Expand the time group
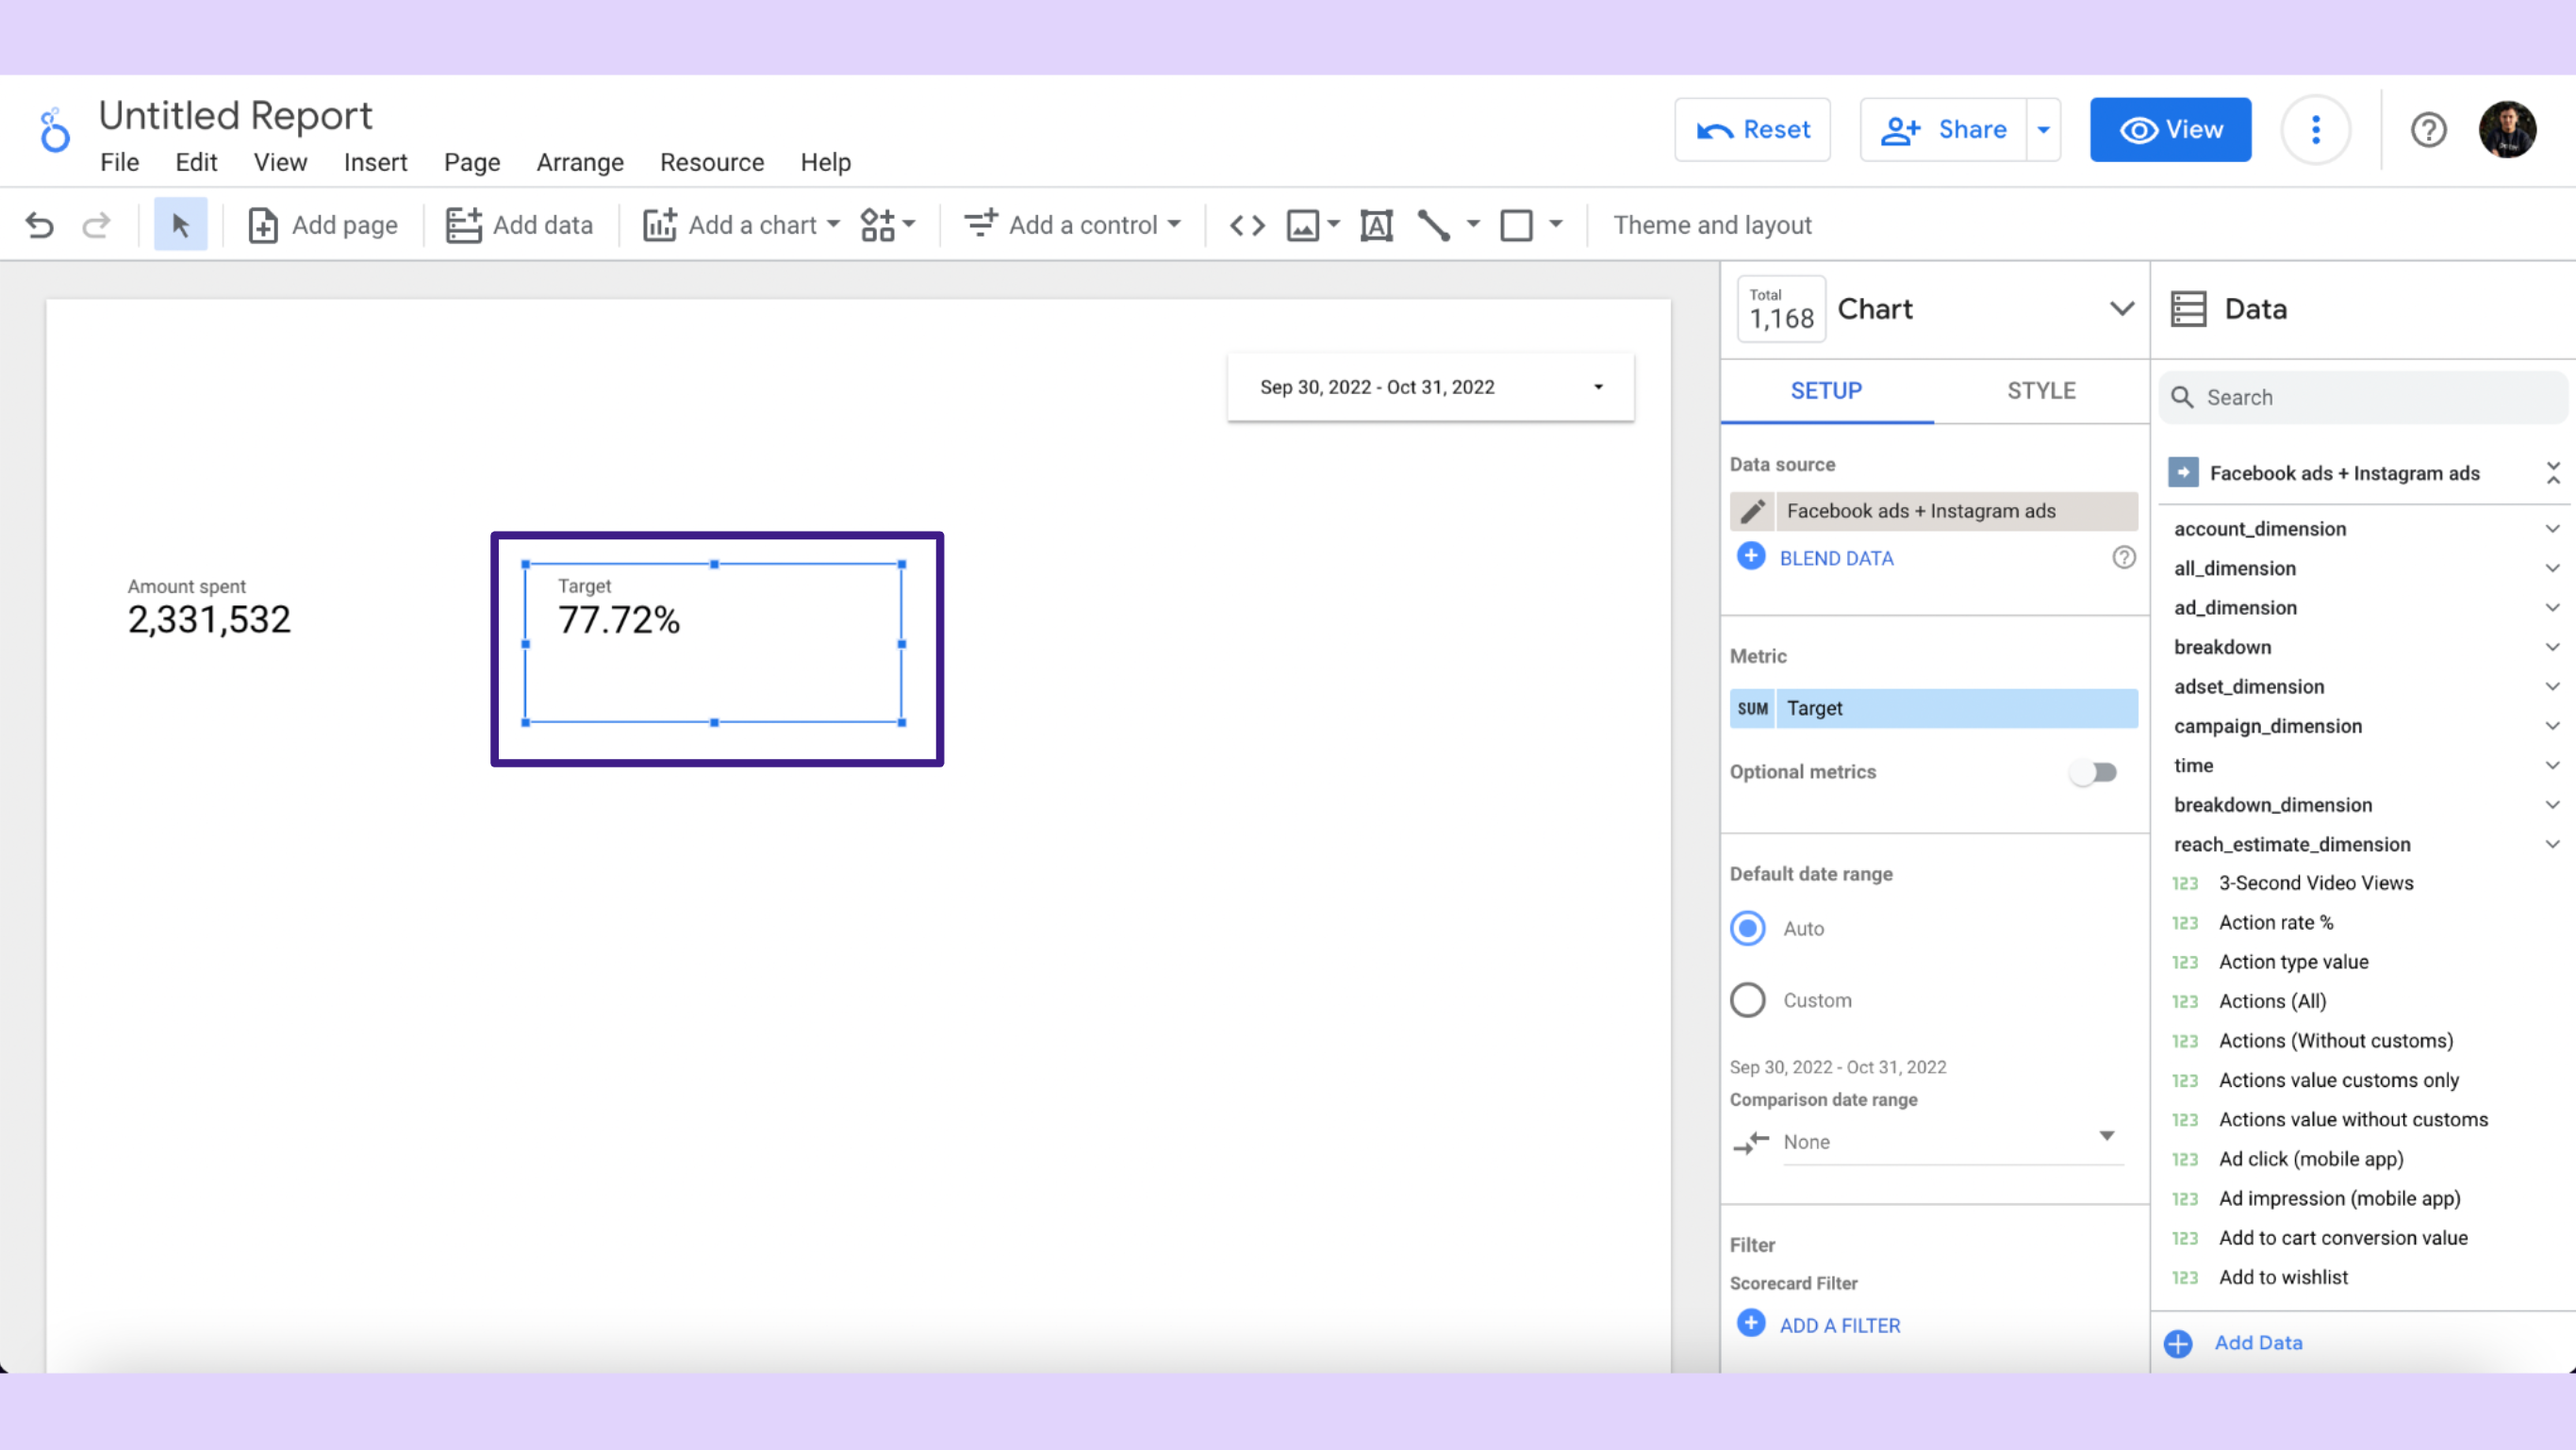Viewport: 2576px width, 1450px height. pyautogui.click(x=2552, y=765)
